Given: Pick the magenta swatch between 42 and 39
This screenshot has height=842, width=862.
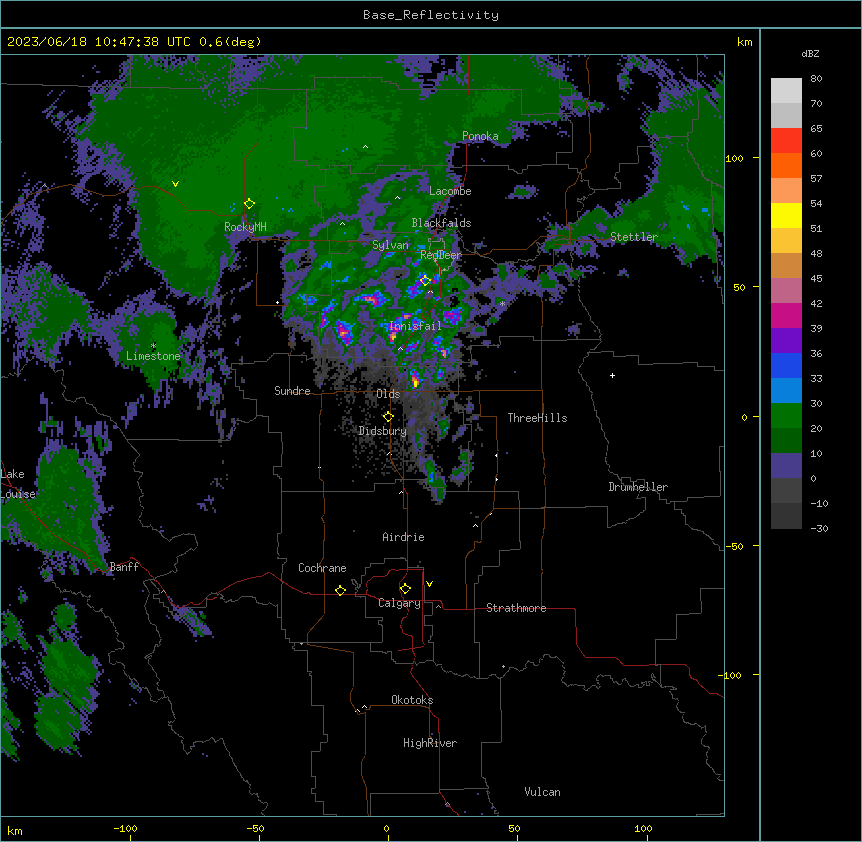Looking at the screenshot, I should (786, 315).
